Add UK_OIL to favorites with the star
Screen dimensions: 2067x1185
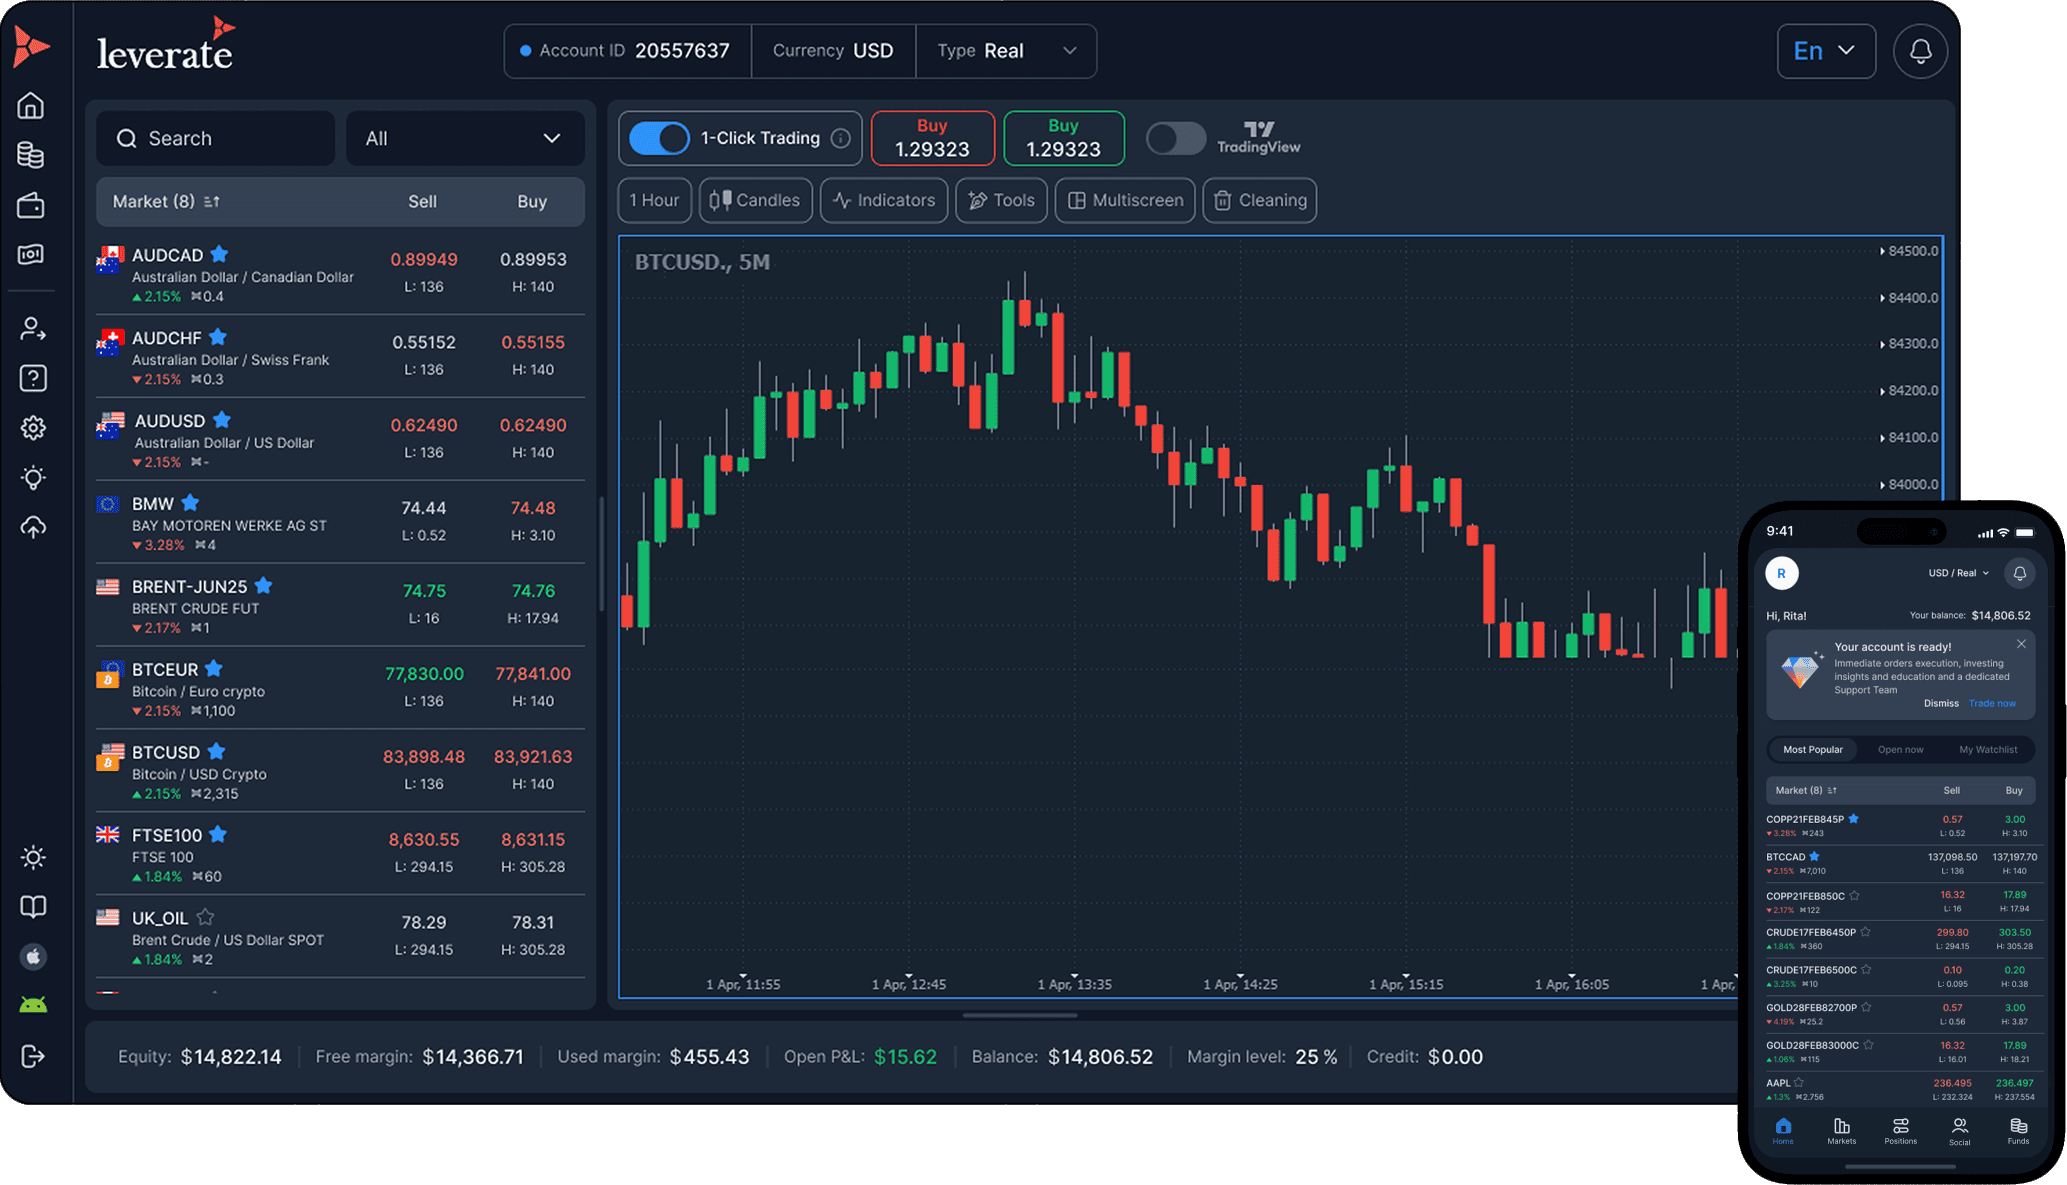click(x=205, y=917)
